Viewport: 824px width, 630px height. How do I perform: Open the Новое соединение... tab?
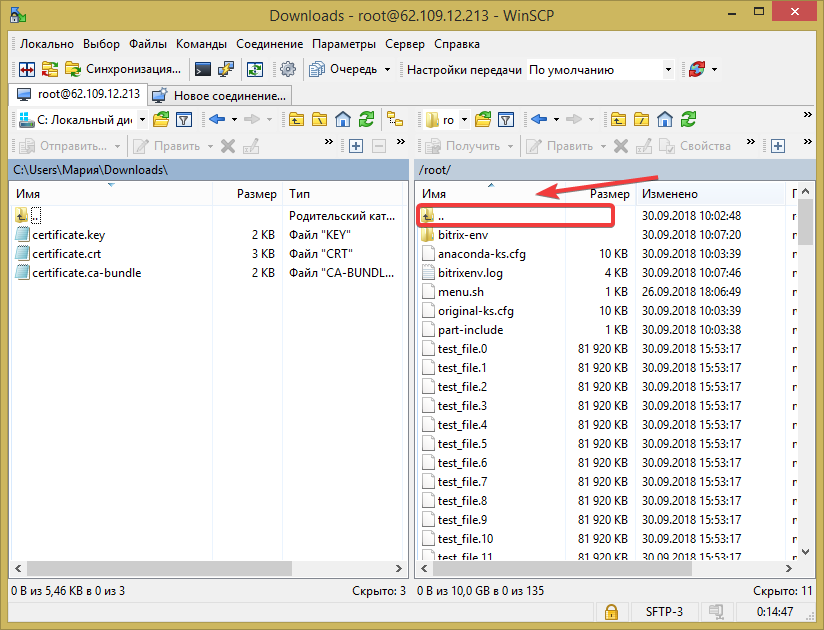[219, 96]
